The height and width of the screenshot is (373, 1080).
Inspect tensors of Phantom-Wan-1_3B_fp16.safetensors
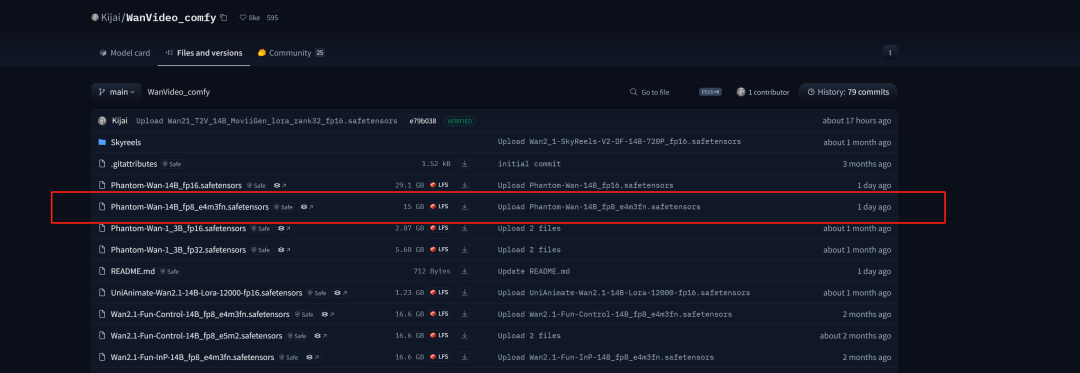284,228
